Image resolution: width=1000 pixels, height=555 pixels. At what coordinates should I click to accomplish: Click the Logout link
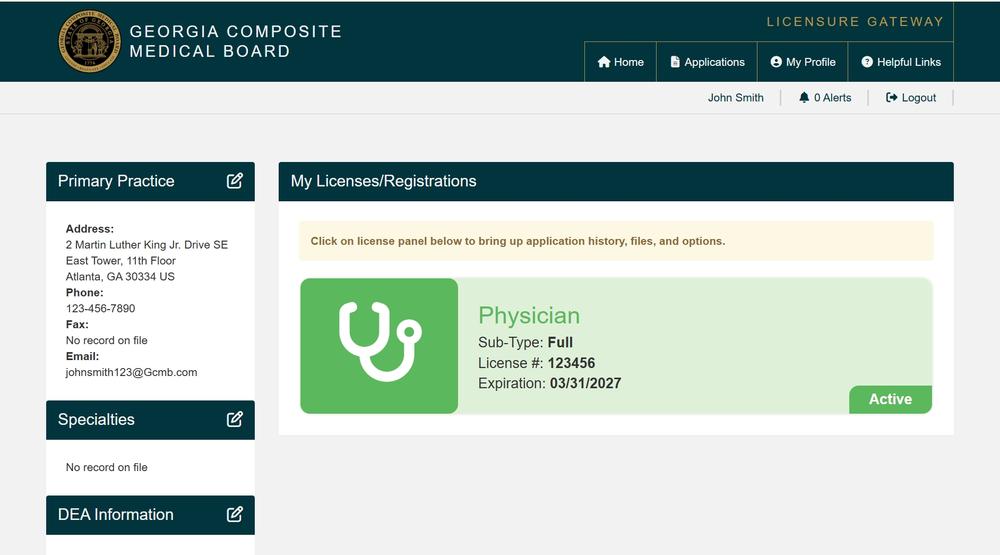pyautogui.click(x=911, y=98)
